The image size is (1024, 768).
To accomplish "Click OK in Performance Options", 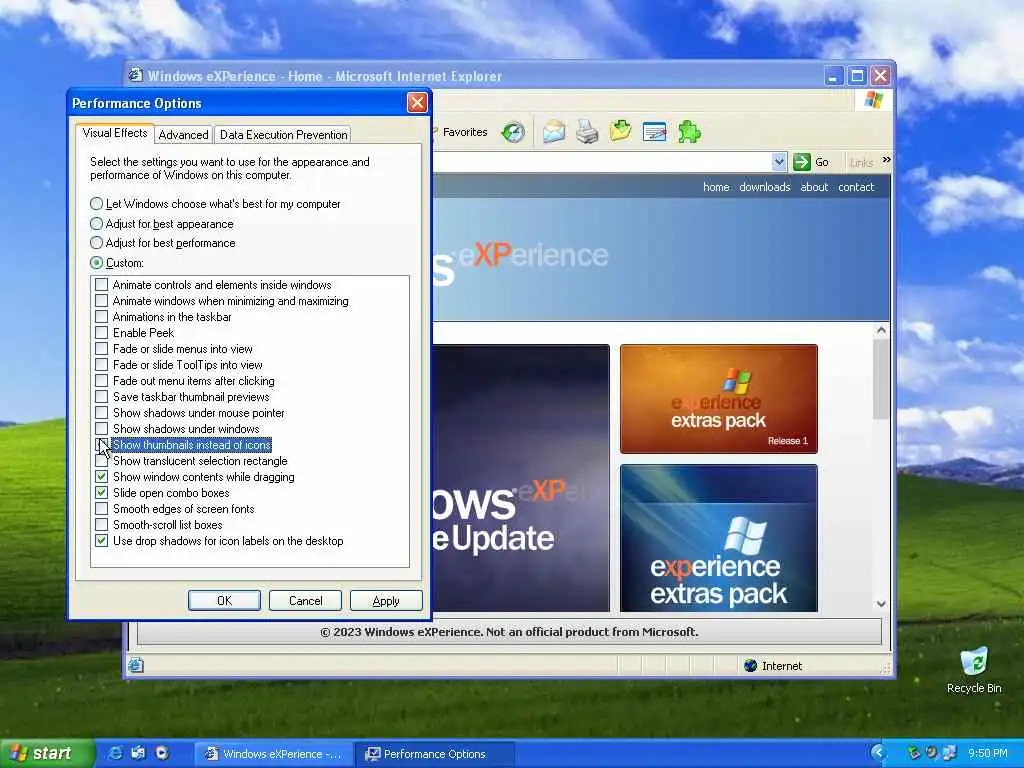I will 224,600.
